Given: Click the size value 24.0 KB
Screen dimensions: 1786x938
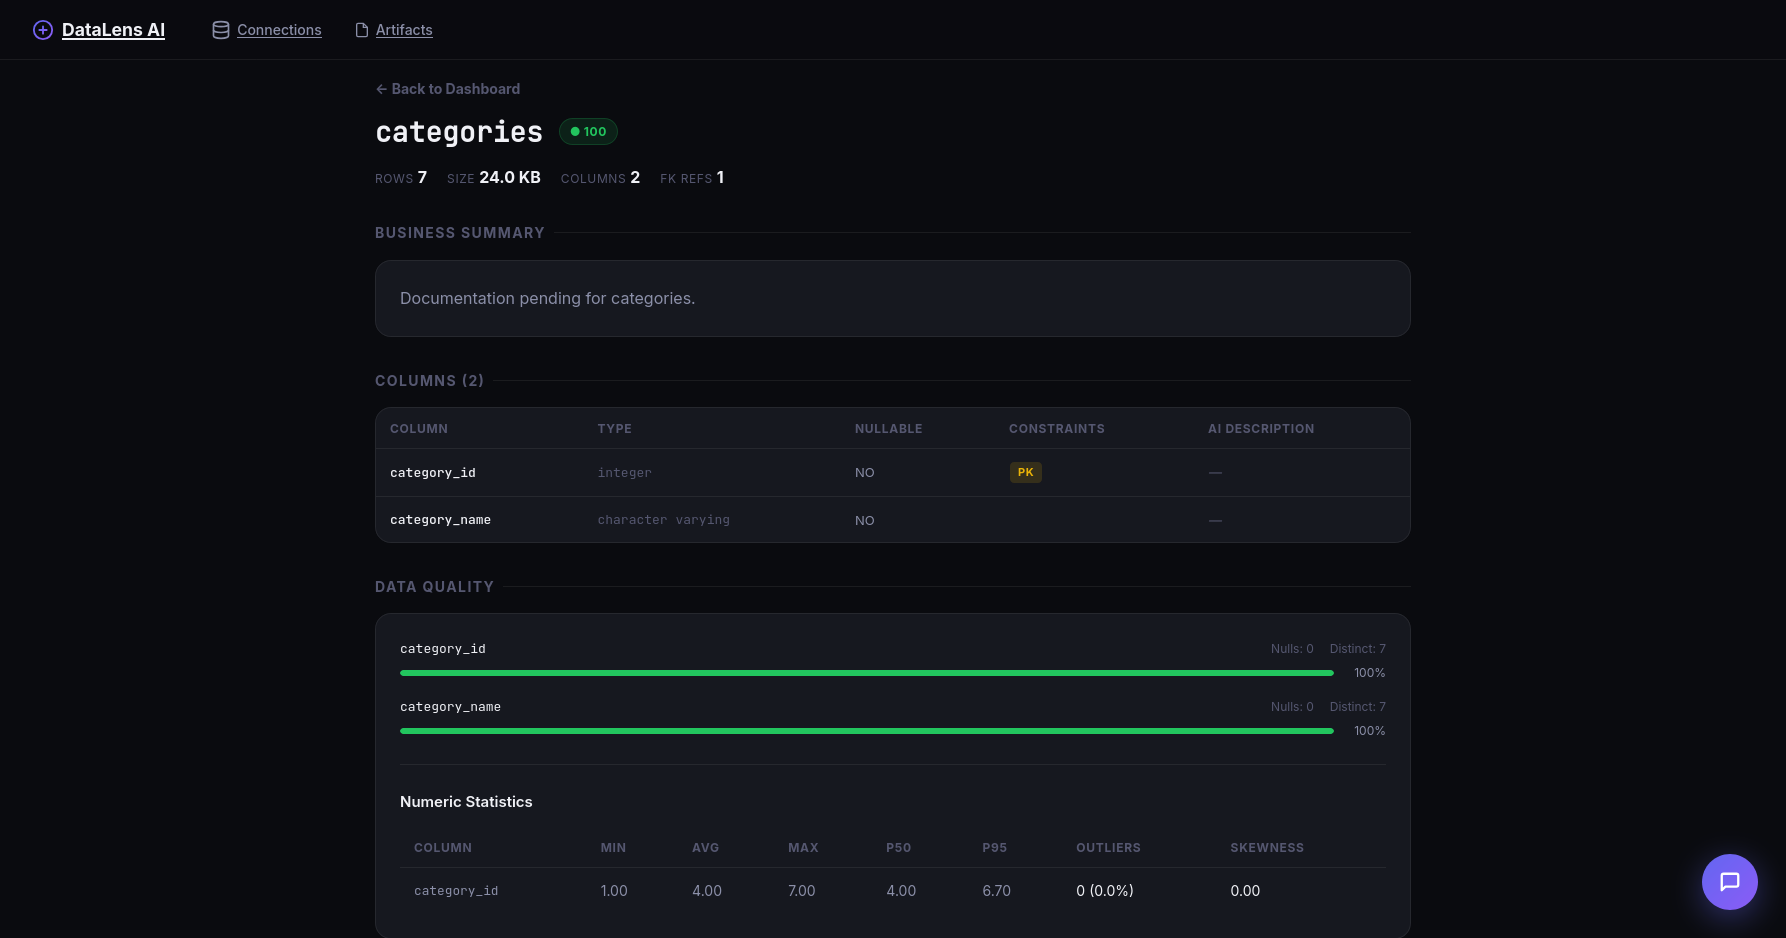Looking at the screenshot, I should [510, 177].
